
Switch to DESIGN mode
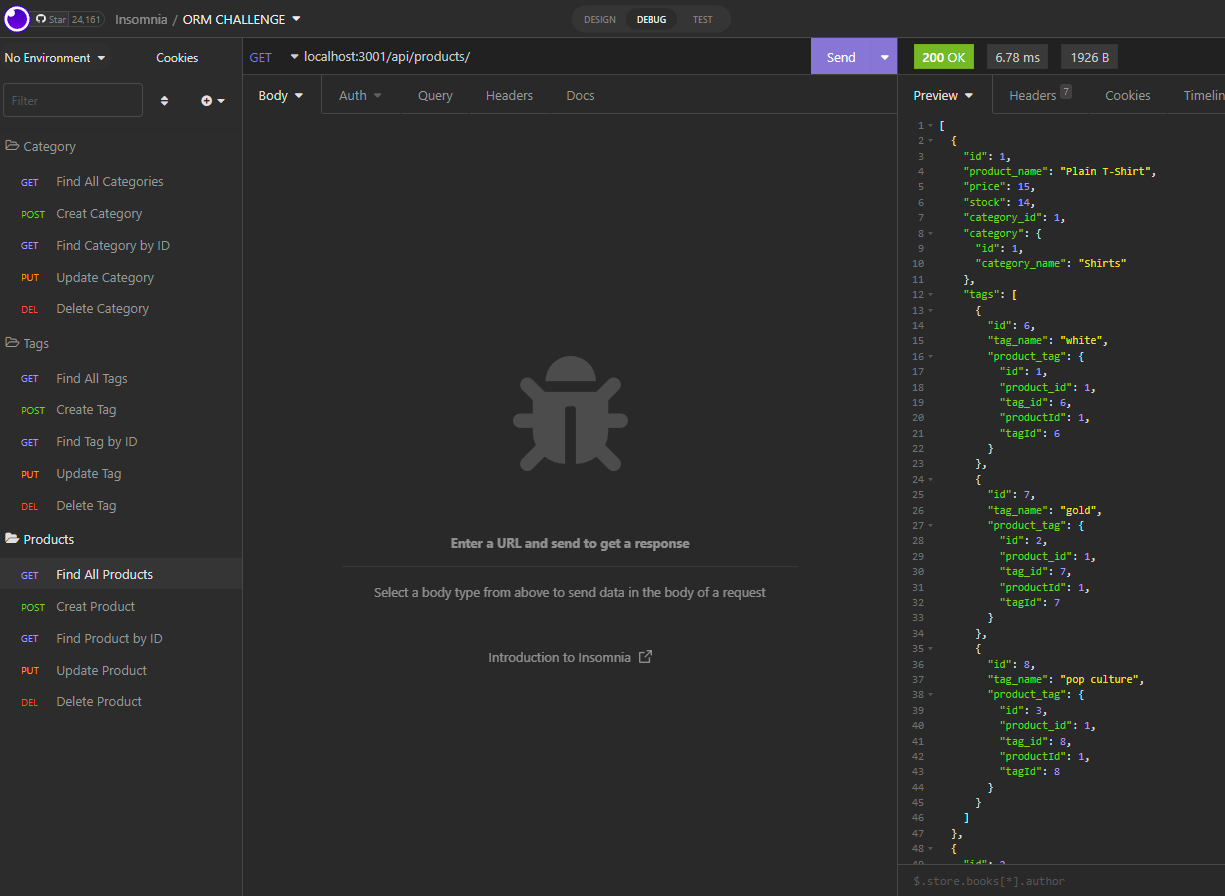click(599, 19)
